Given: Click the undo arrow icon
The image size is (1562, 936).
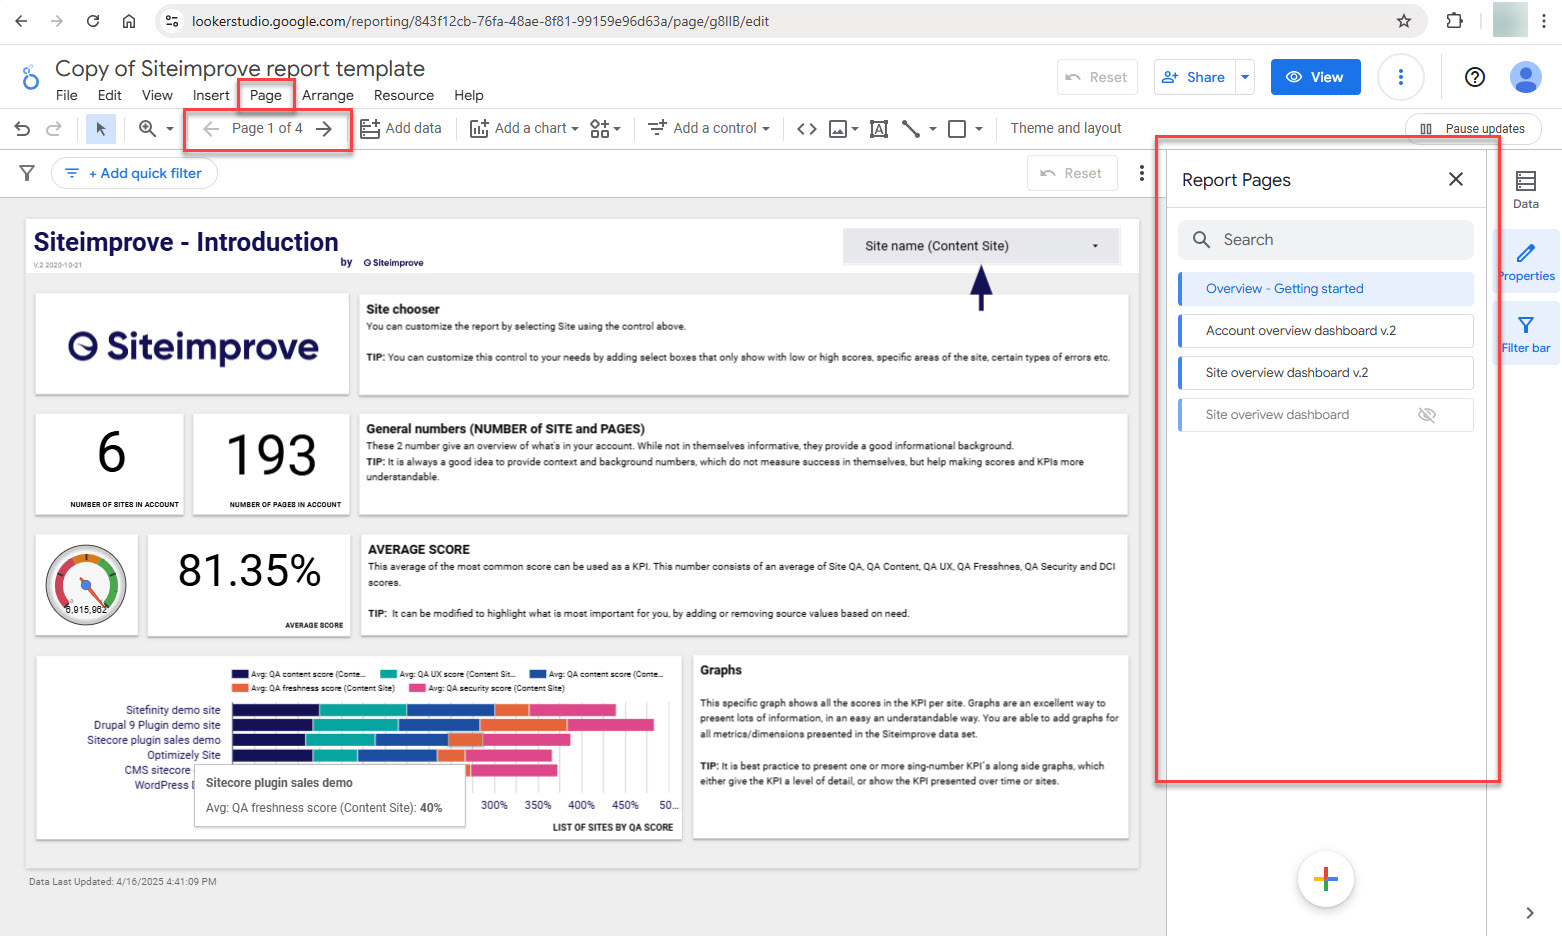Looking at the screenshot, I should point(22,128).
